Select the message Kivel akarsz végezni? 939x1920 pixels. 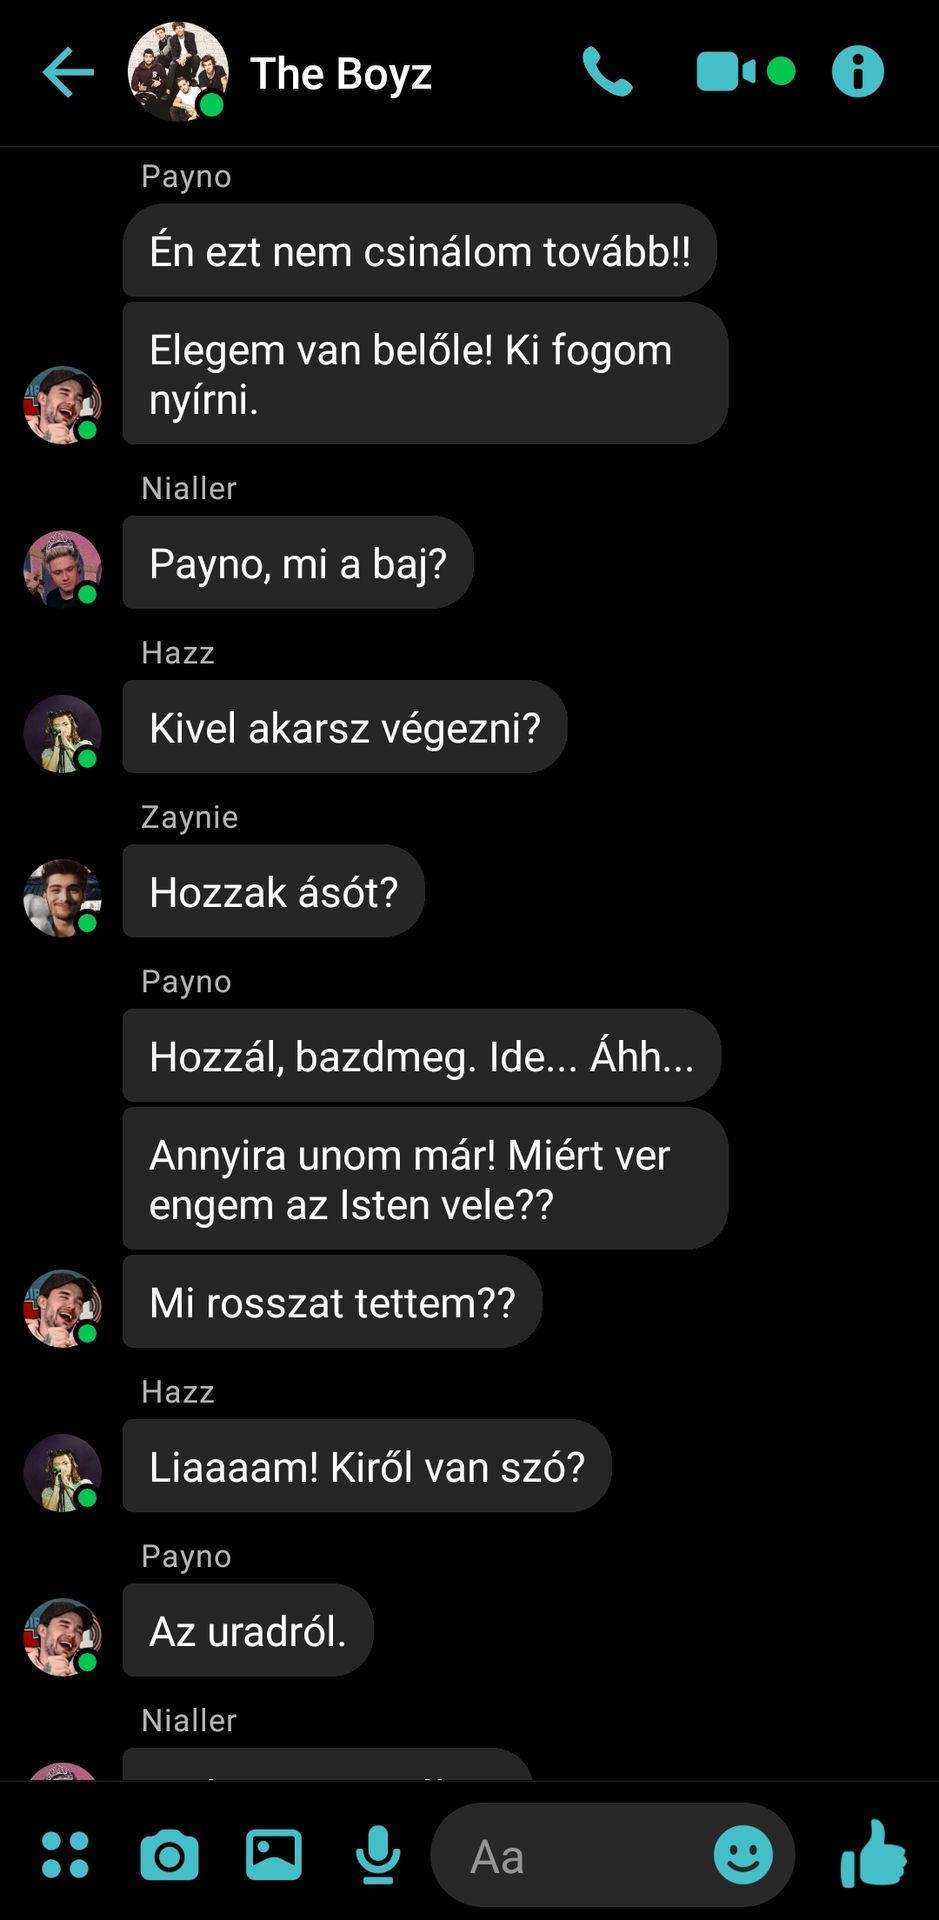345,727
